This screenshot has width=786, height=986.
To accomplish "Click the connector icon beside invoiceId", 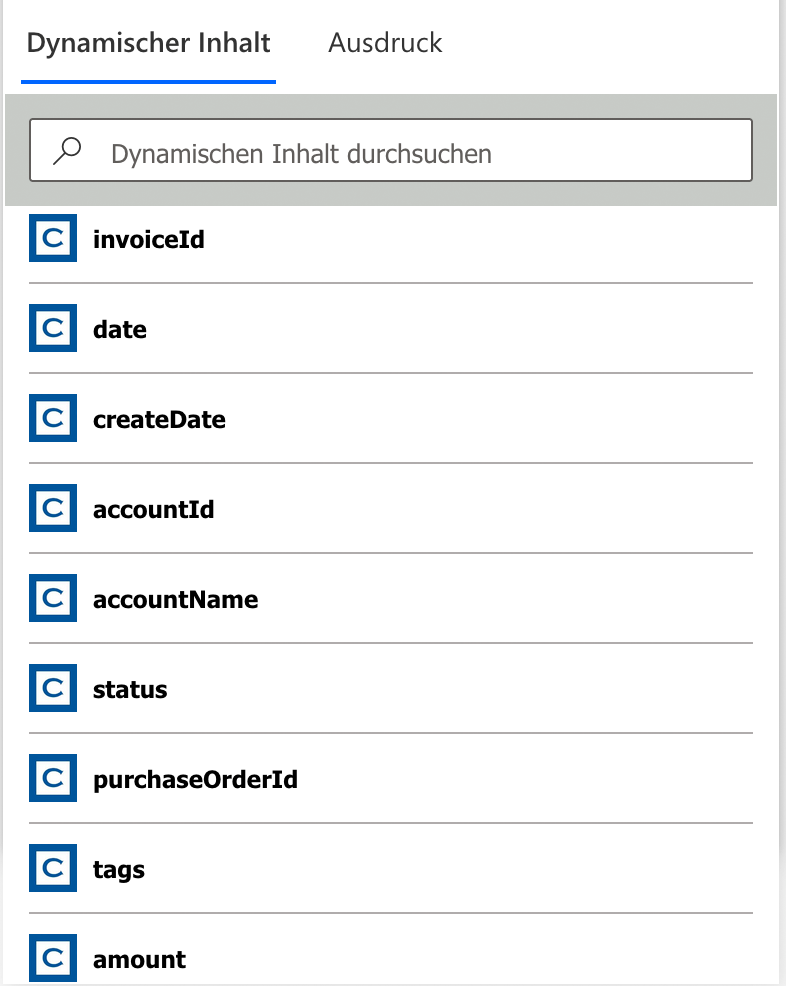I will 53,238.
